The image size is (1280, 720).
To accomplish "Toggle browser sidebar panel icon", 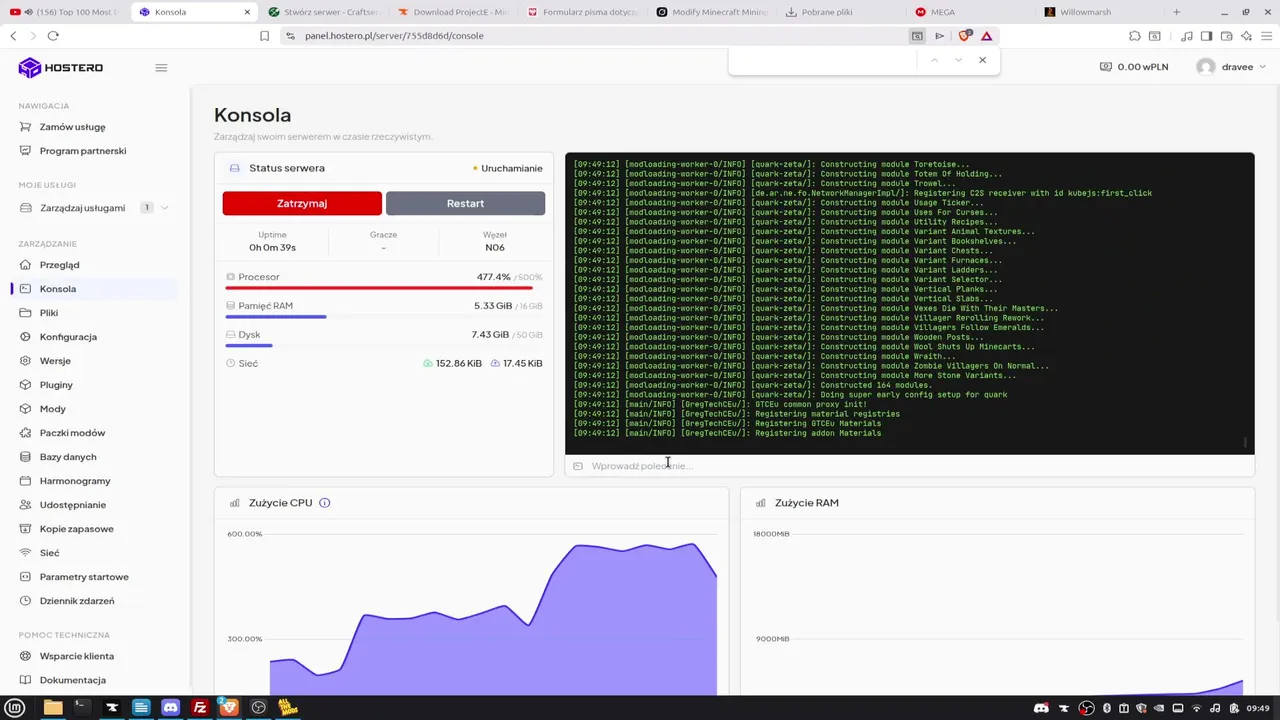I will click(1207, 36).
